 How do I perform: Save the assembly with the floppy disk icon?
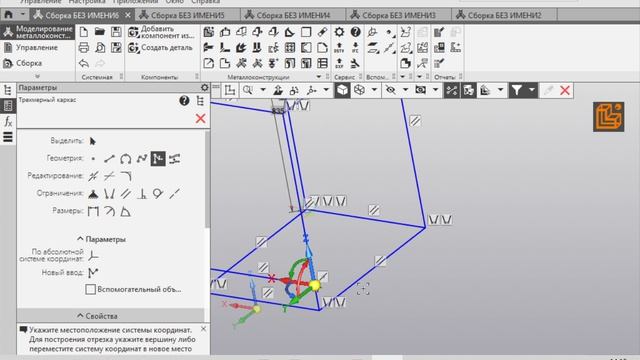(x=116, y=32)
